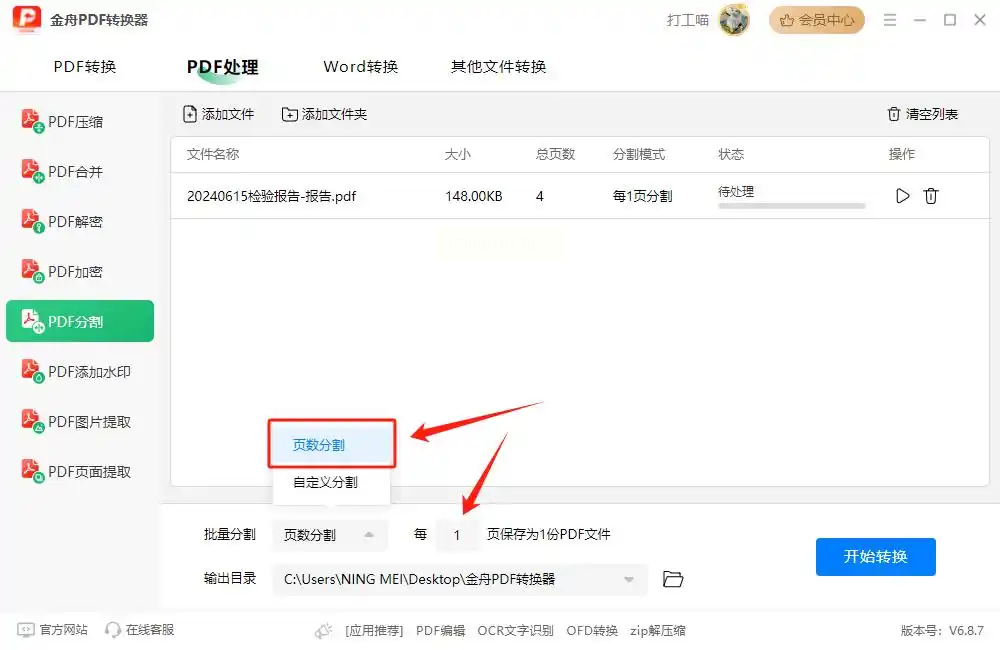
Task: Click the user avatar picture
Action: [x=734, y=20]
